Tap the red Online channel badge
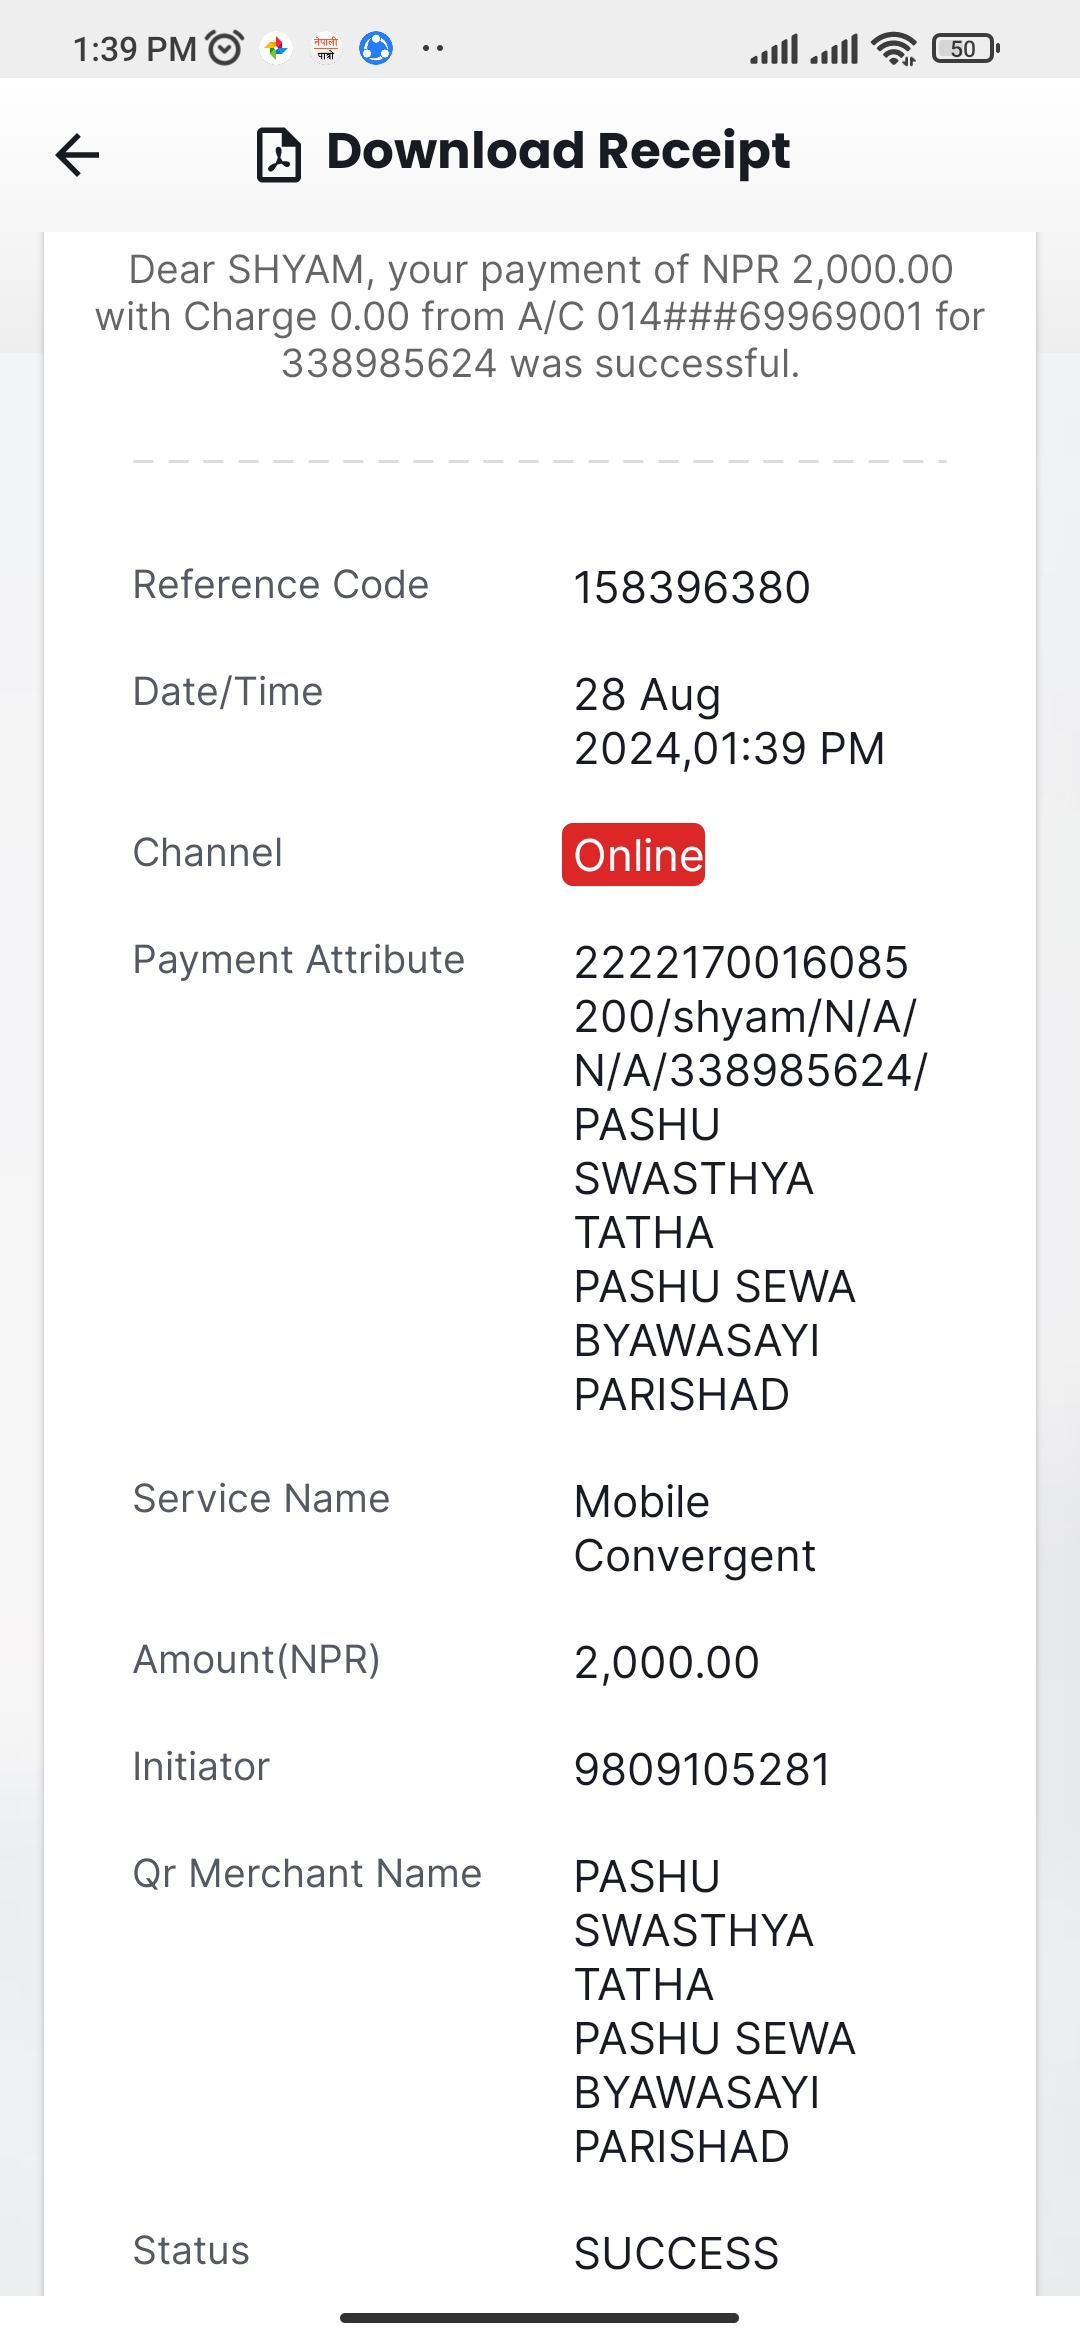1080x2340 pixels. click(633, 855)
